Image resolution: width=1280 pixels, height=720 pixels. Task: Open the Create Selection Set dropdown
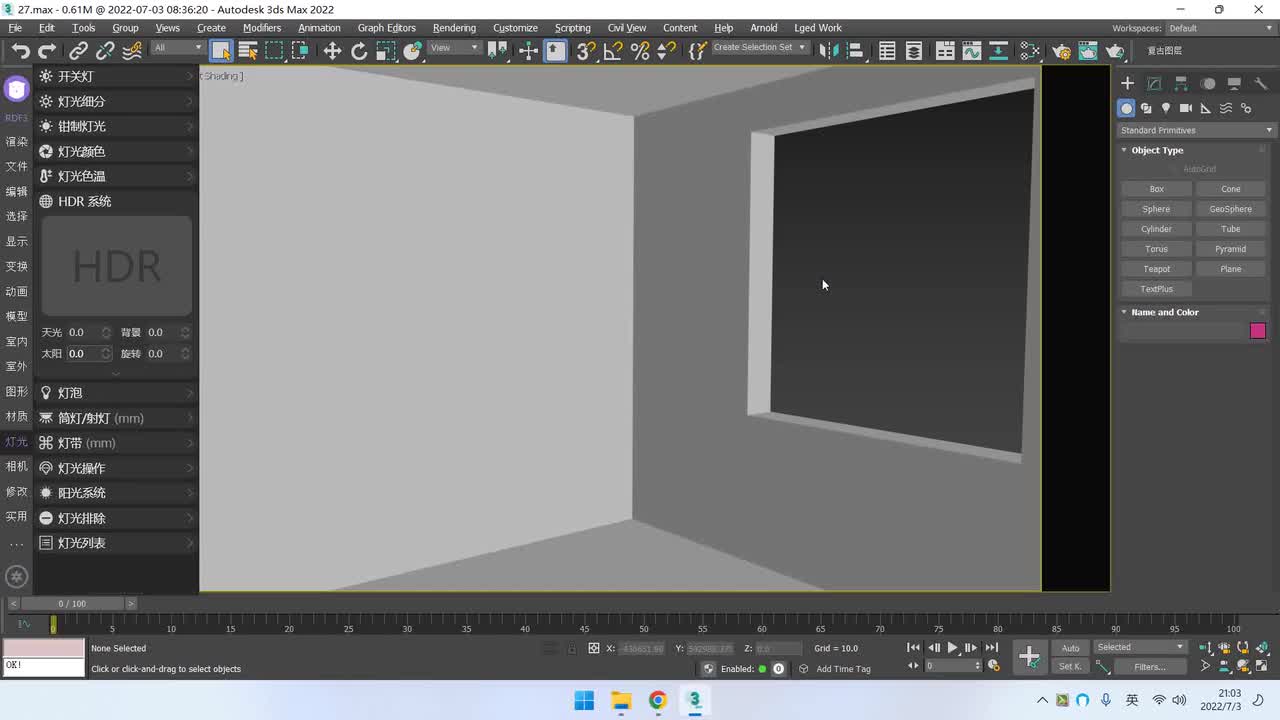759,48
